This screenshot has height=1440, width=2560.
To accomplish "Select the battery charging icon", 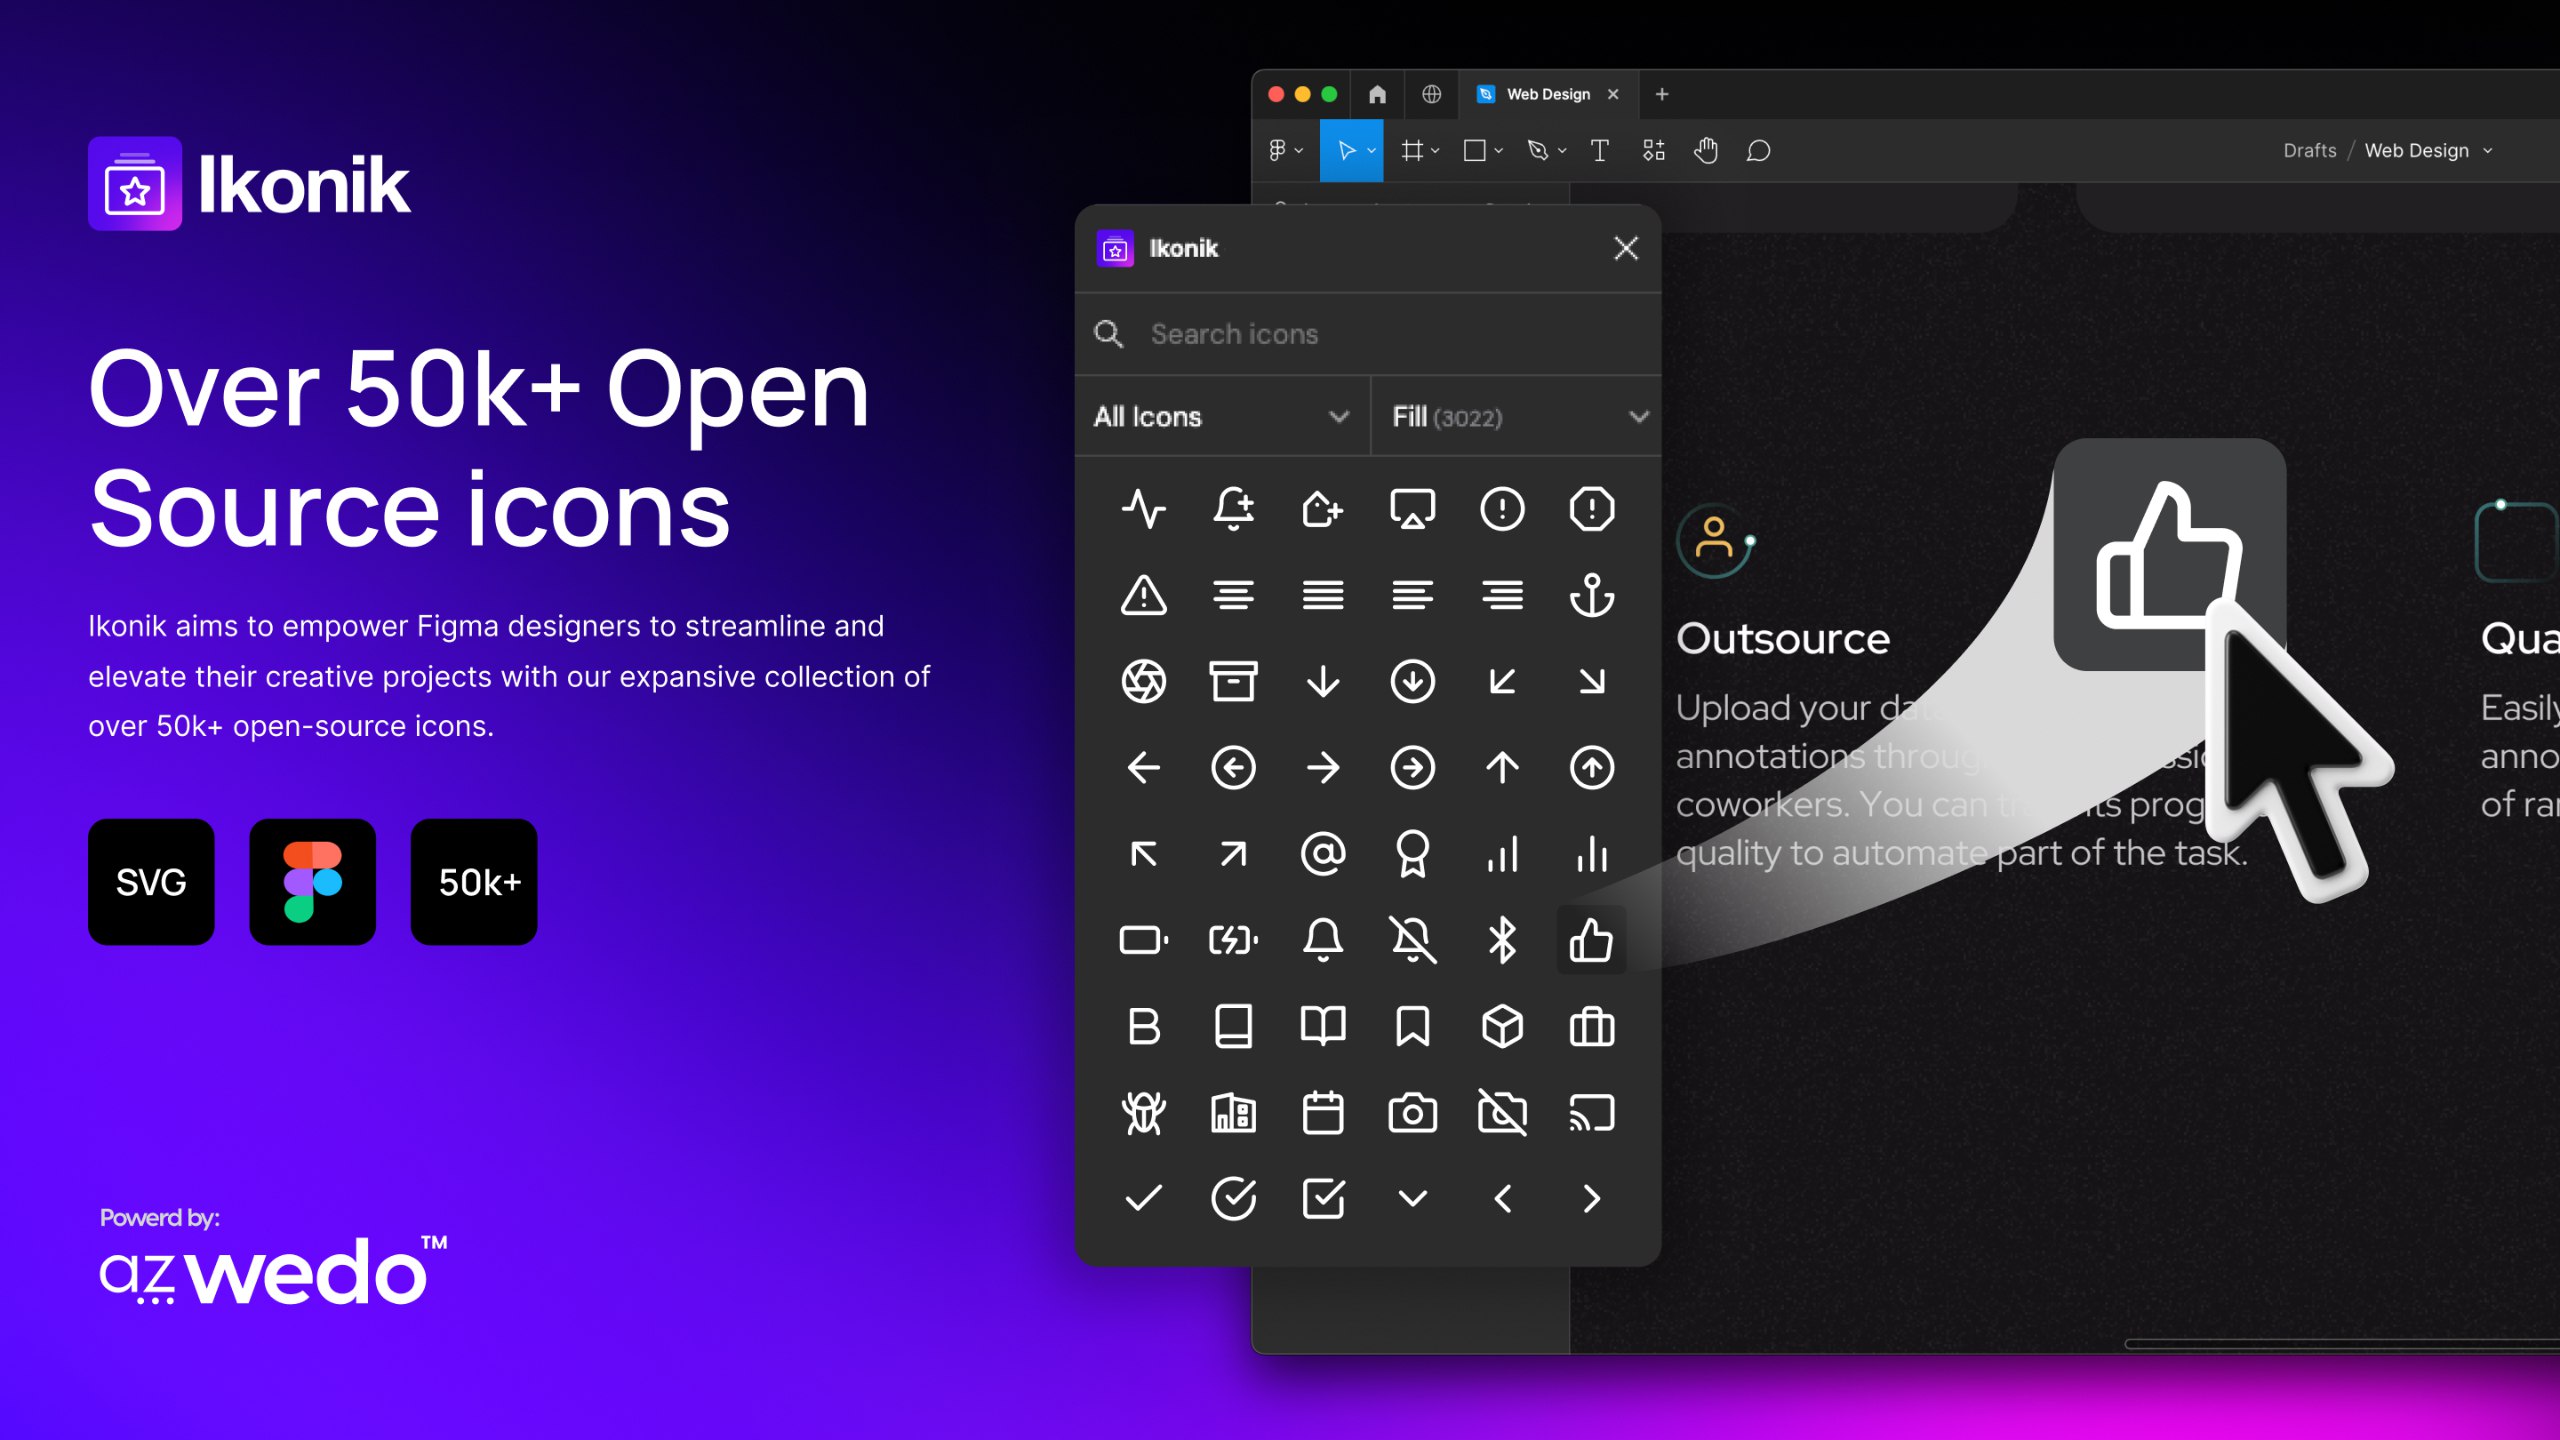I will [1233, 941].
